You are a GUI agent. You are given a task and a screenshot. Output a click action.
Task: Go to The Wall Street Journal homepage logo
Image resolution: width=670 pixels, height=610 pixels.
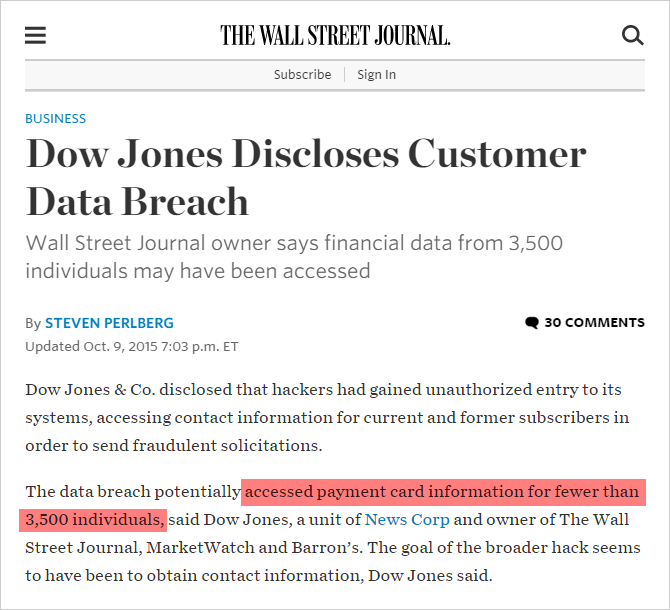pyautogui.click(x=335, y=35)
